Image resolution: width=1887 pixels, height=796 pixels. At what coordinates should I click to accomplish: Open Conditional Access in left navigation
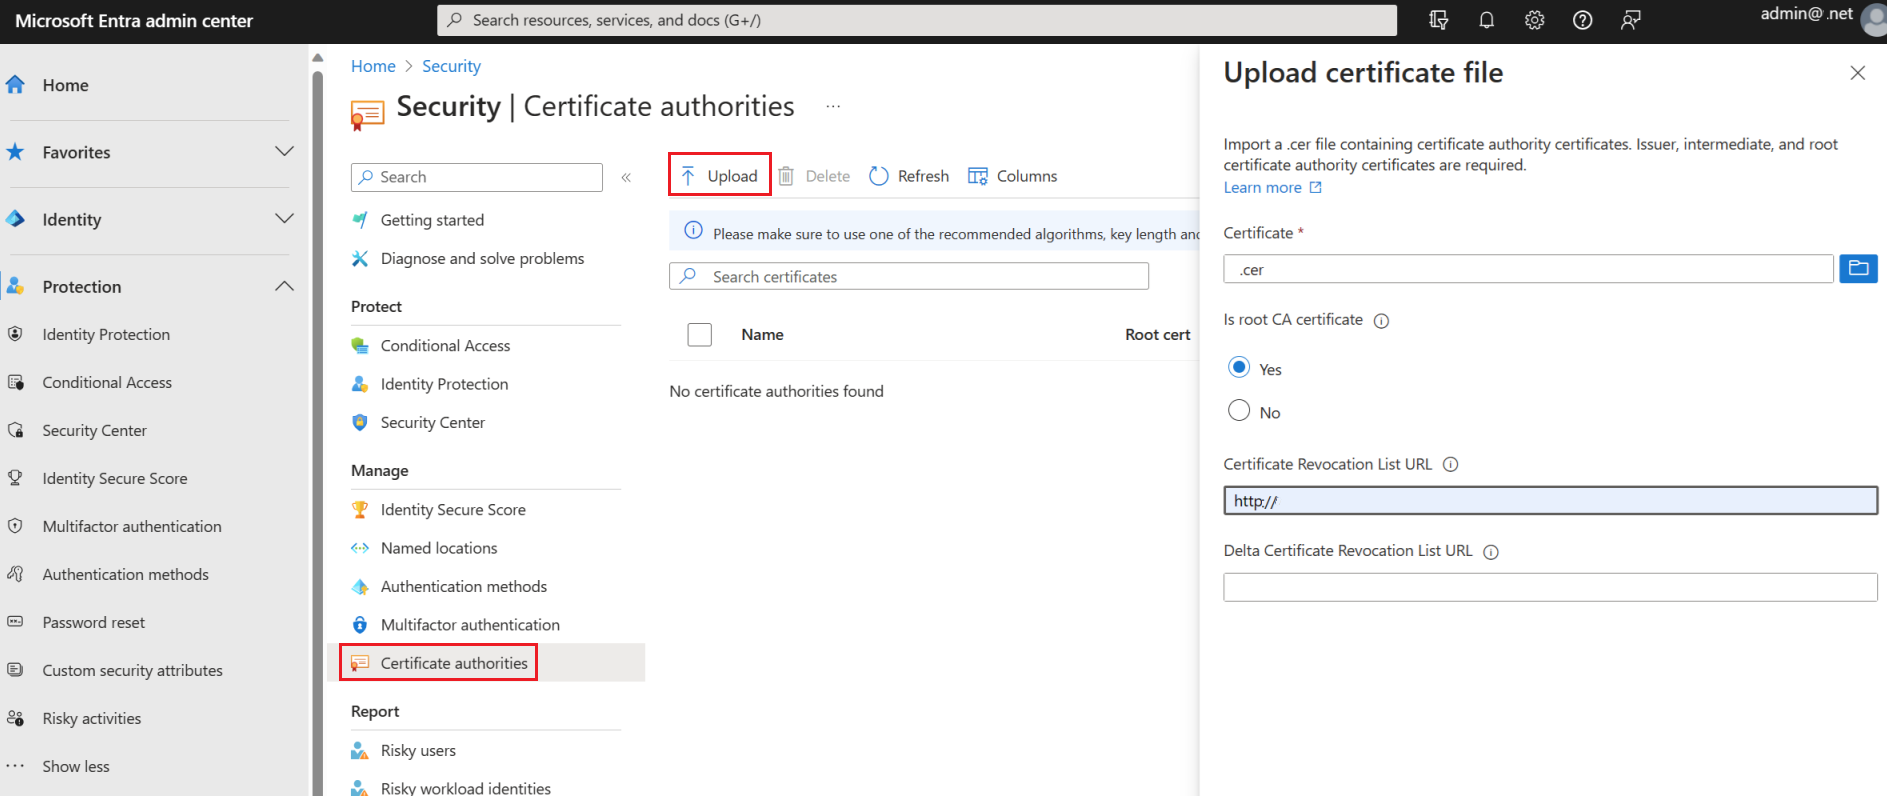coord(107,382)
